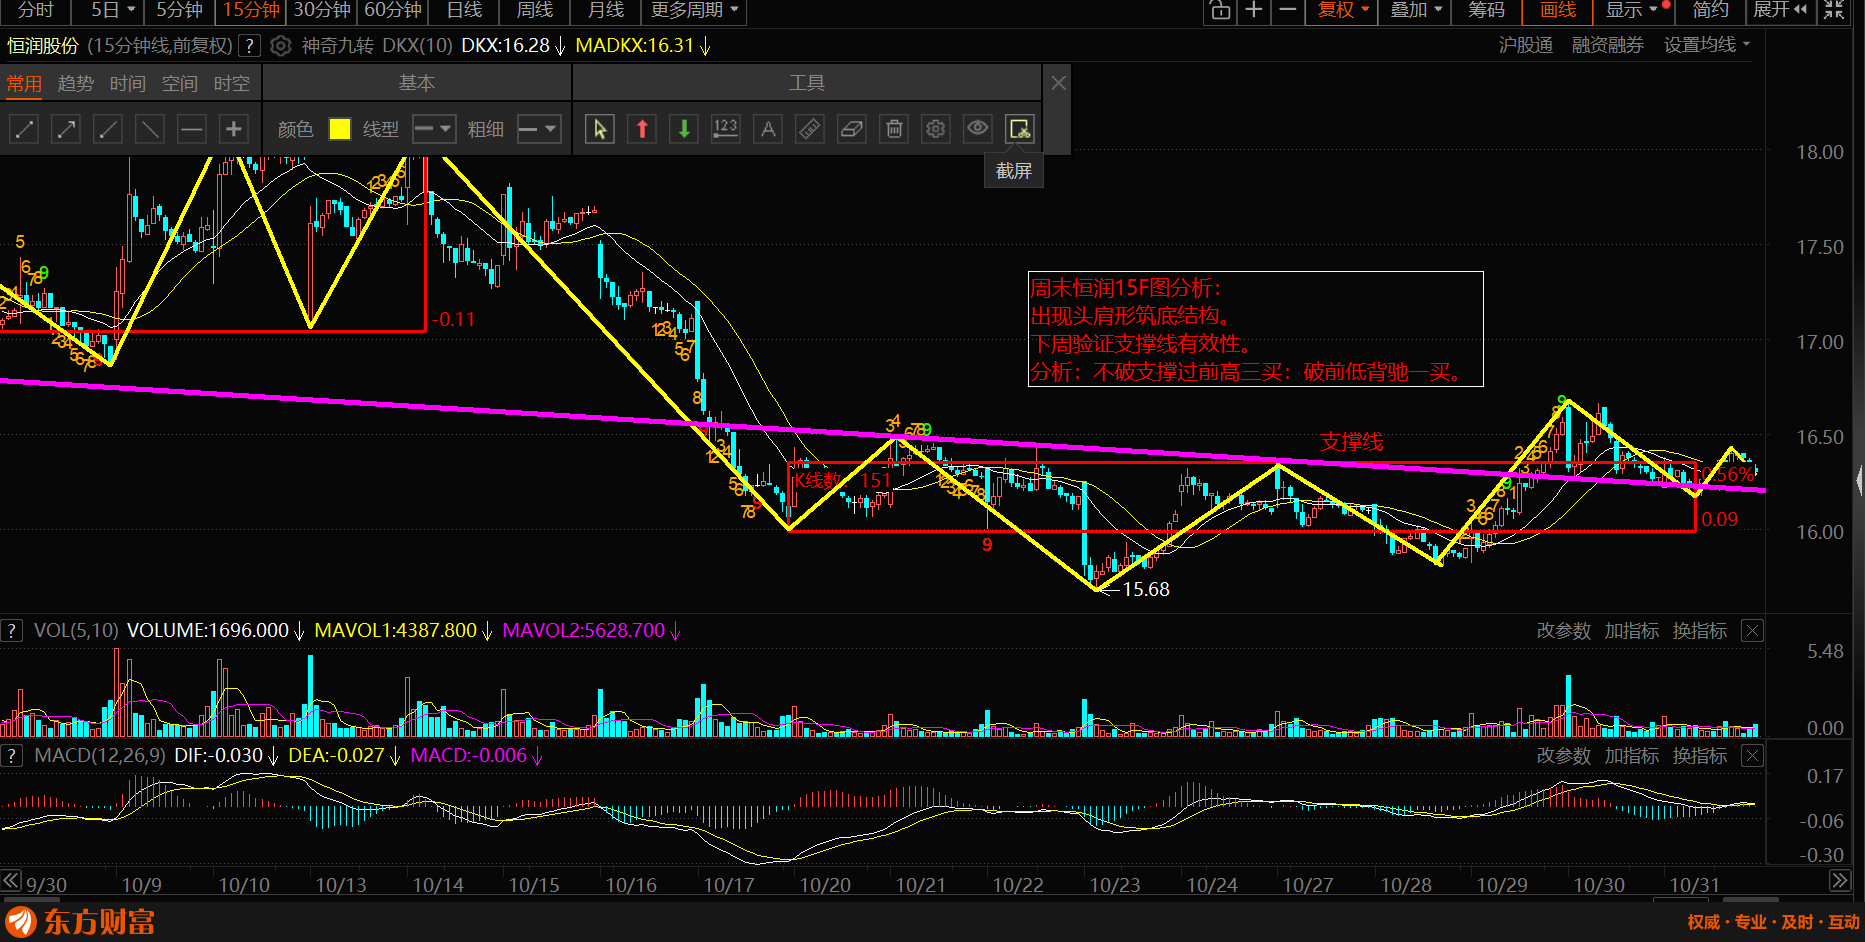Place a green down-arrow marker

click(684, 129)
